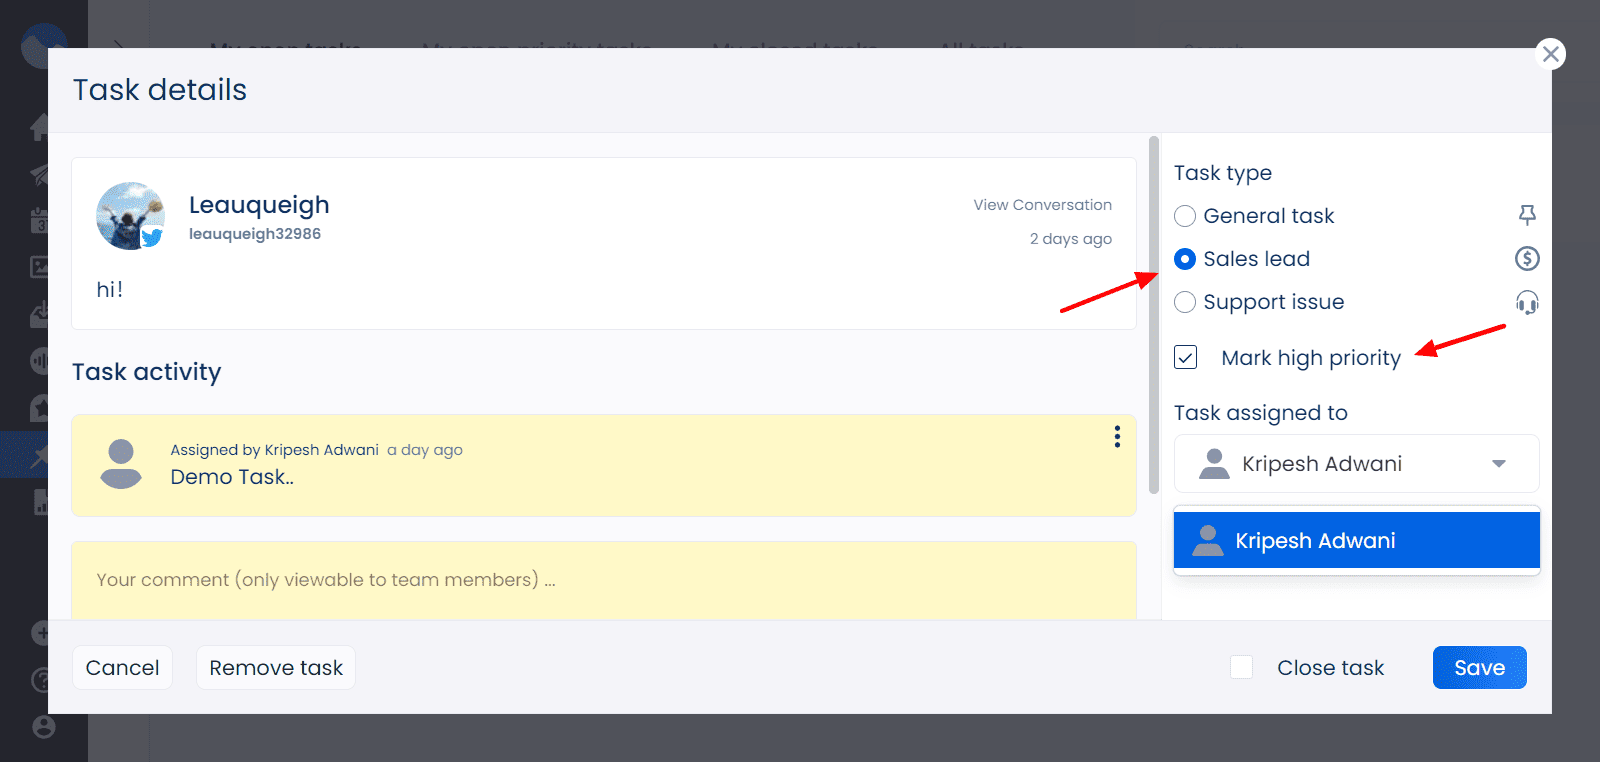Click Leauqueigh's profile avatar
Image resolution: width=1600 pixels, height=762 pixels.
[x=130, y=216]
